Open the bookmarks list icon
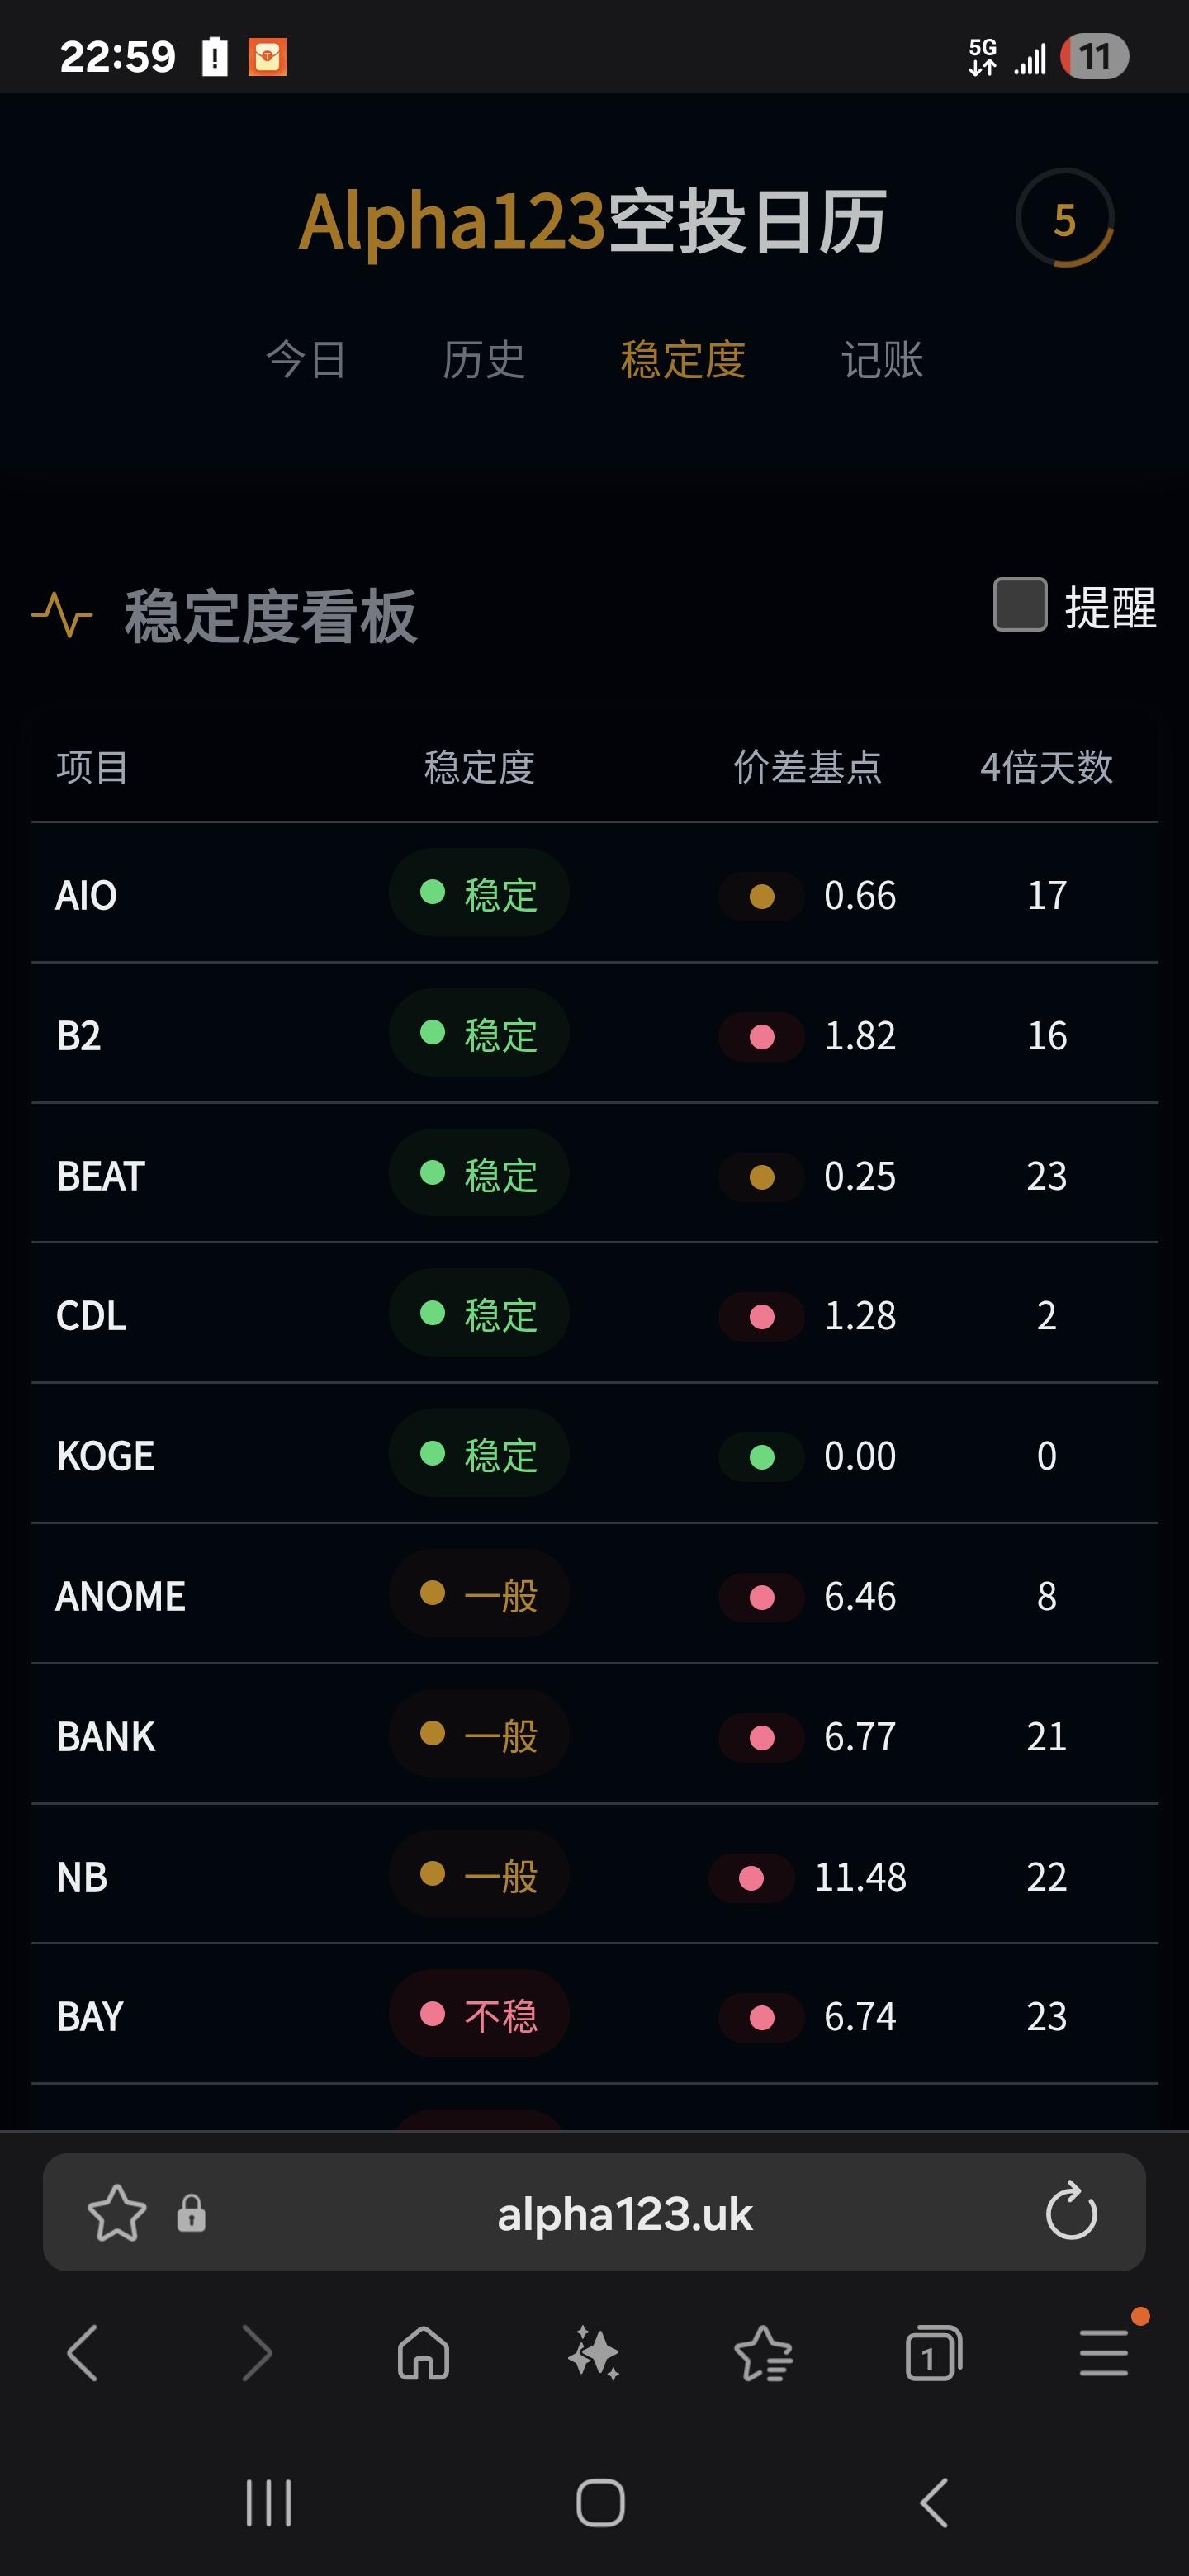Image resolution: width=1189 pixels, height=2576 pixels. [x=764, y=2353]
